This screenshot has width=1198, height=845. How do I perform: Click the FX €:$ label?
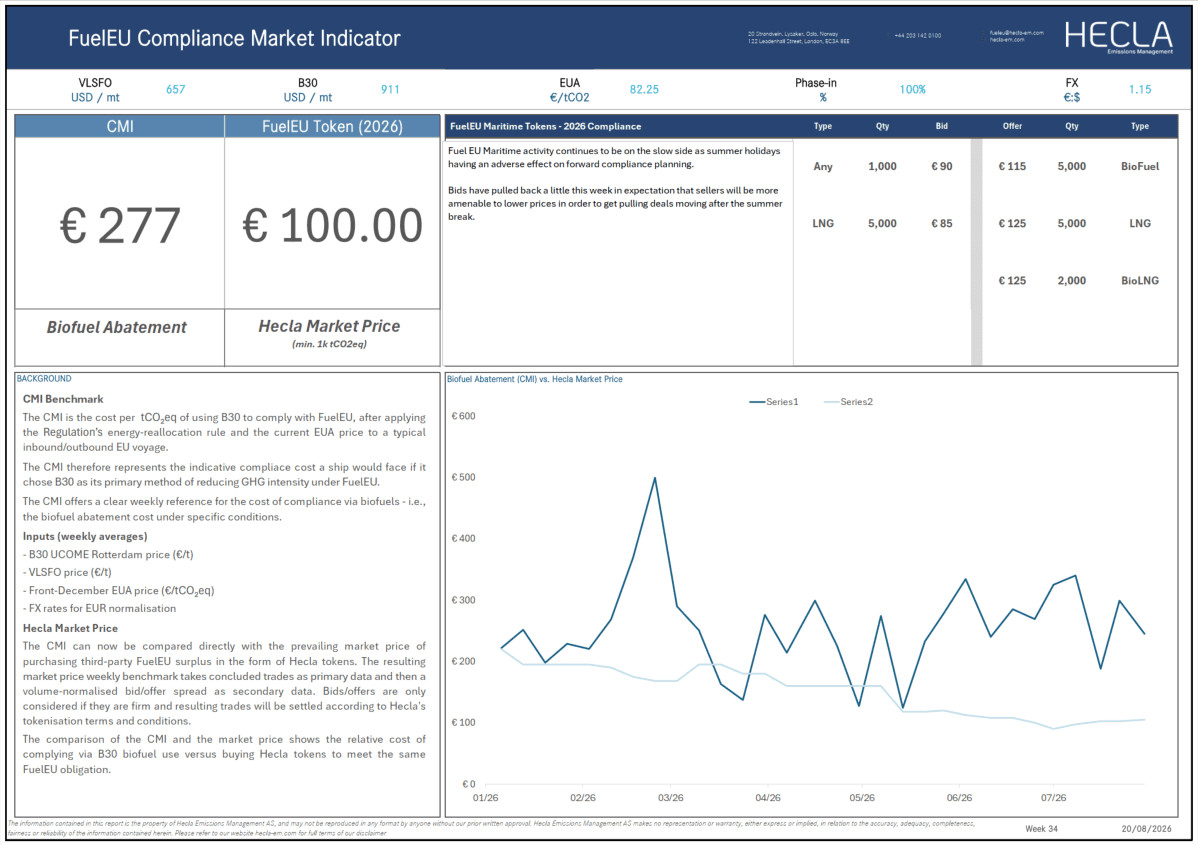point(1072,90)
